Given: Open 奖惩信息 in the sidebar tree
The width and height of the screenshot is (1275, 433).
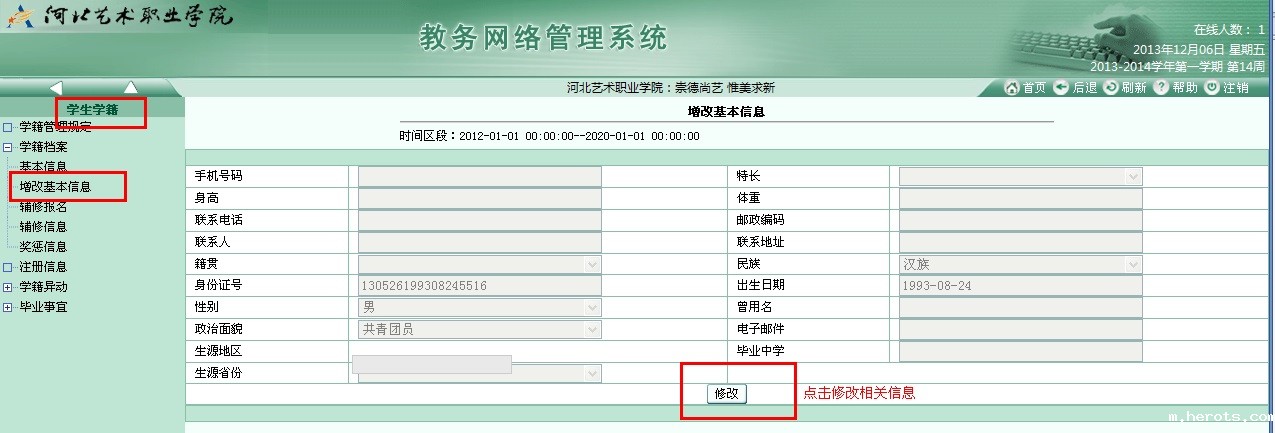Looking at the screenshot, I should (43, 247).
